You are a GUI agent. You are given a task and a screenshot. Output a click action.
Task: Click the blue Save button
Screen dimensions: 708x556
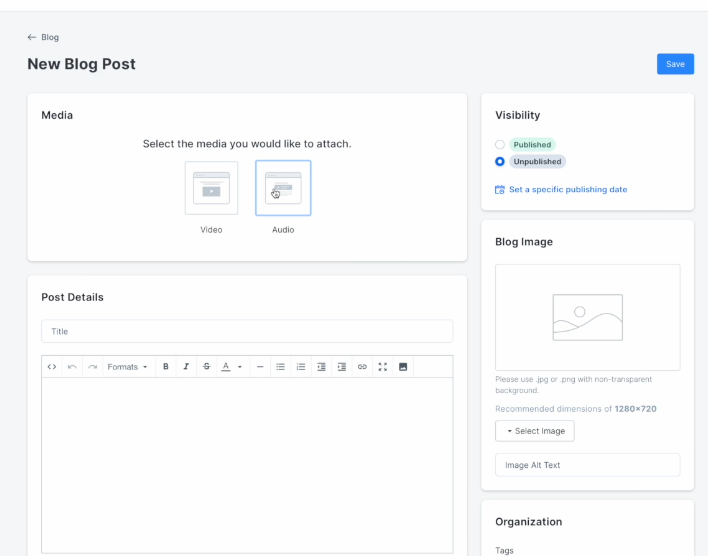pos(675,64)
